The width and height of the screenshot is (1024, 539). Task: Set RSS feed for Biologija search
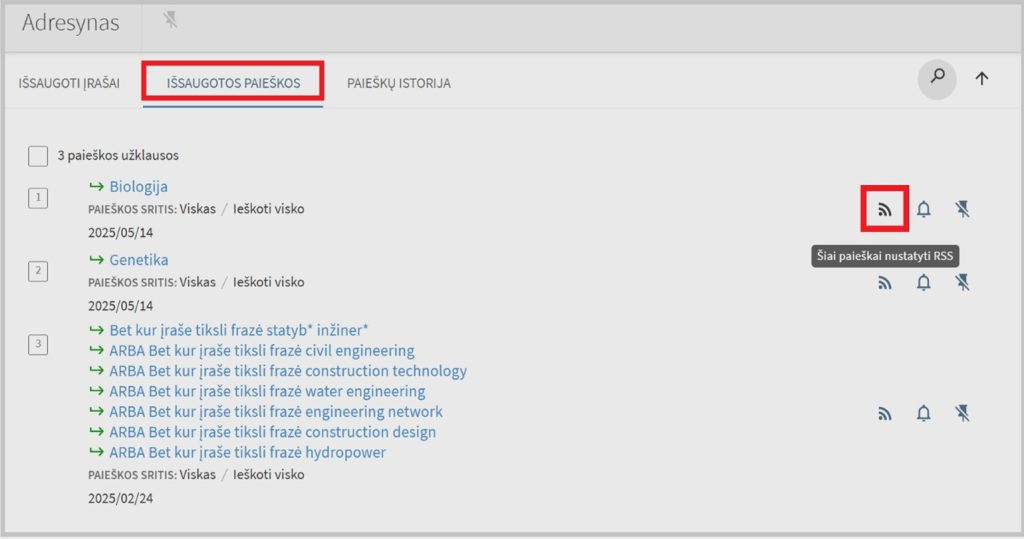[x=884, y=209]
